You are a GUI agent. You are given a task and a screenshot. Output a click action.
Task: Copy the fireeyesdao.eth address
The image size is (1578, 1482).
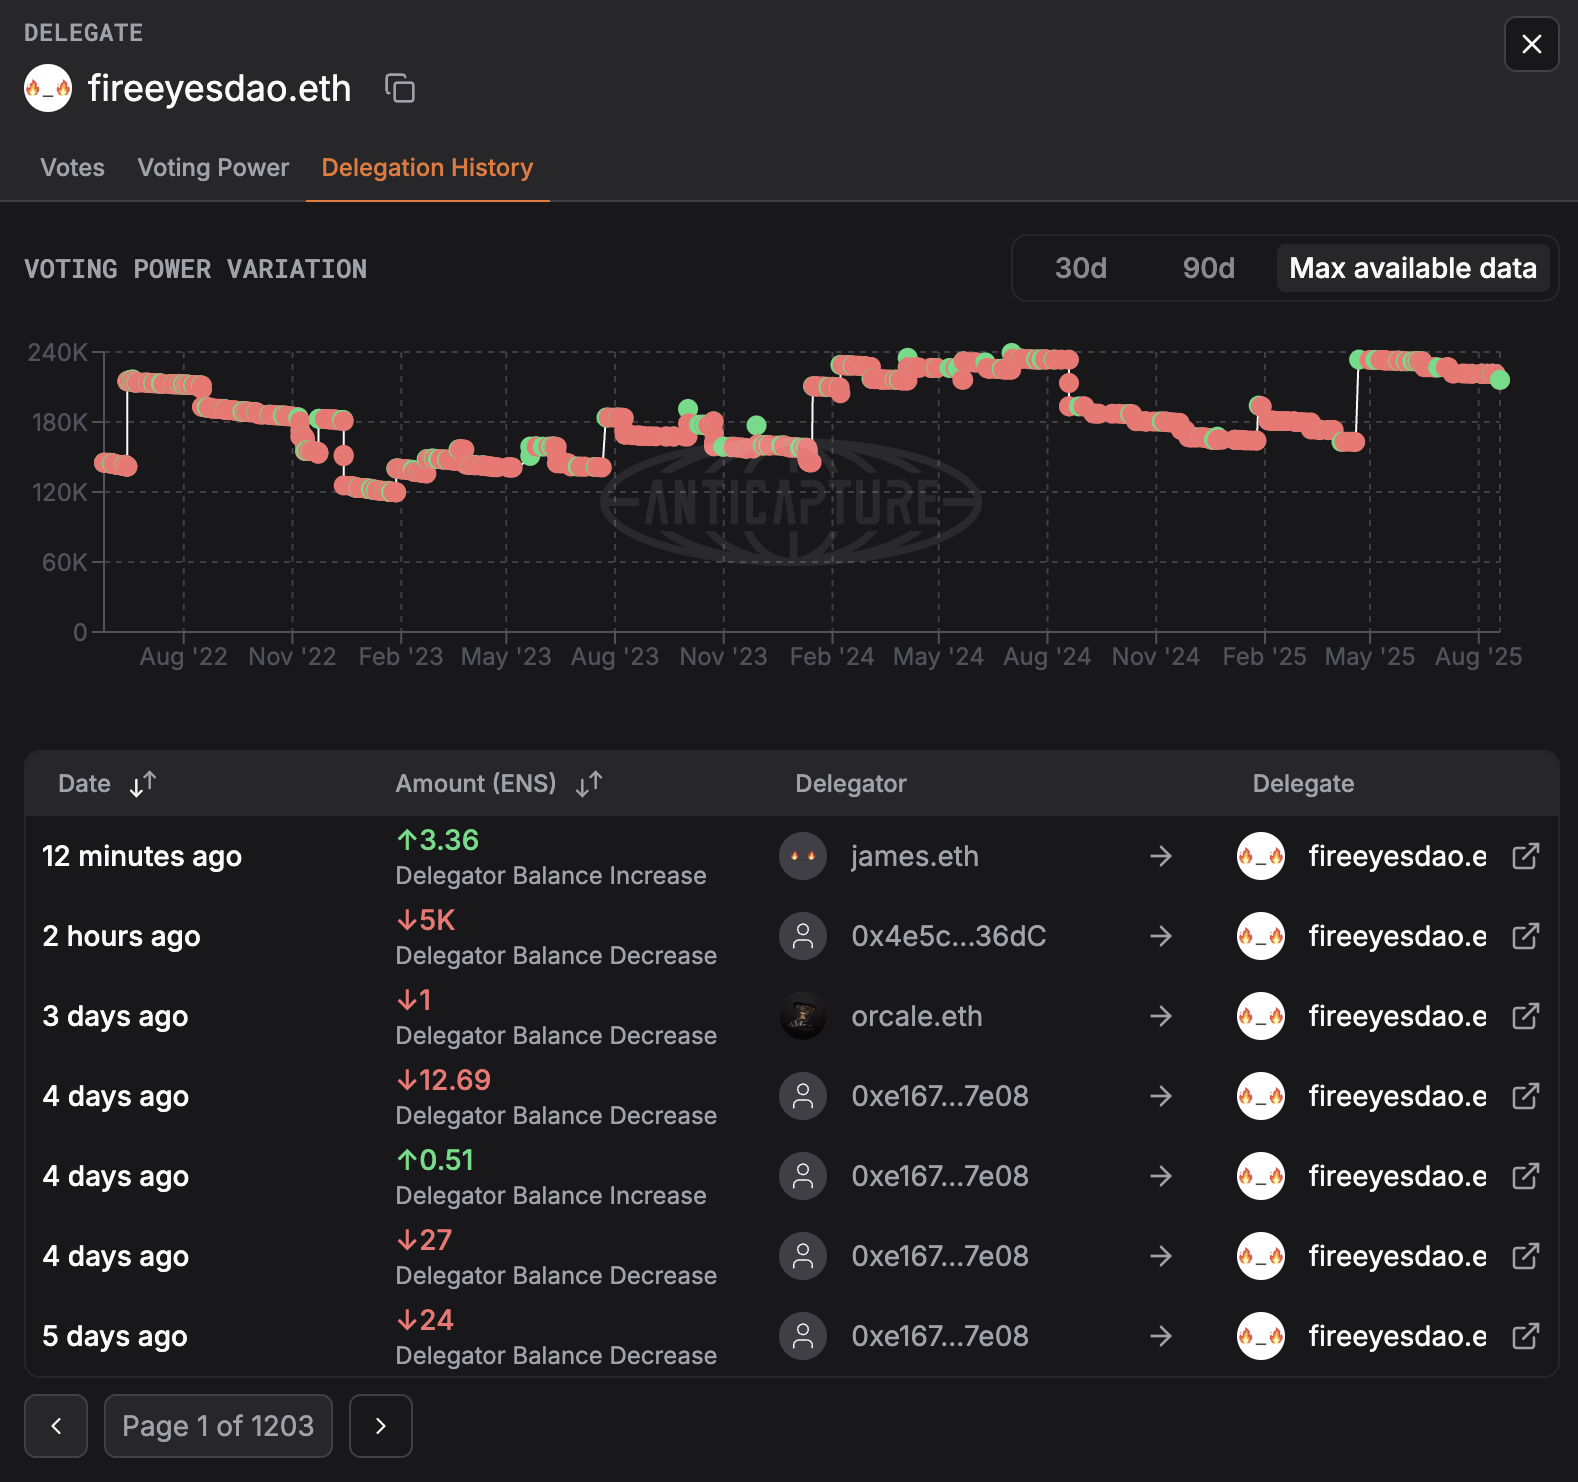pos(400,89)
